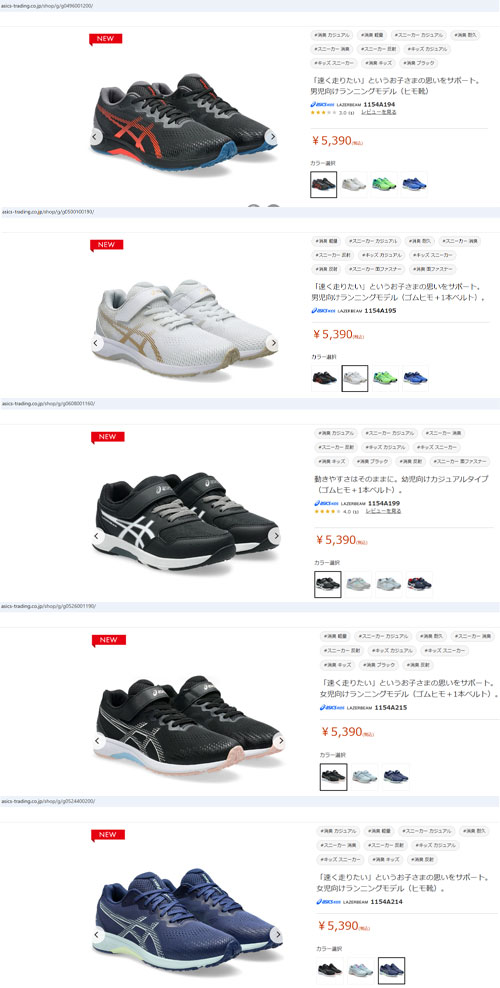500x988 pixels.
Task: Choose black color thumbnail for 1154A214
Action: tap(329, 970)
